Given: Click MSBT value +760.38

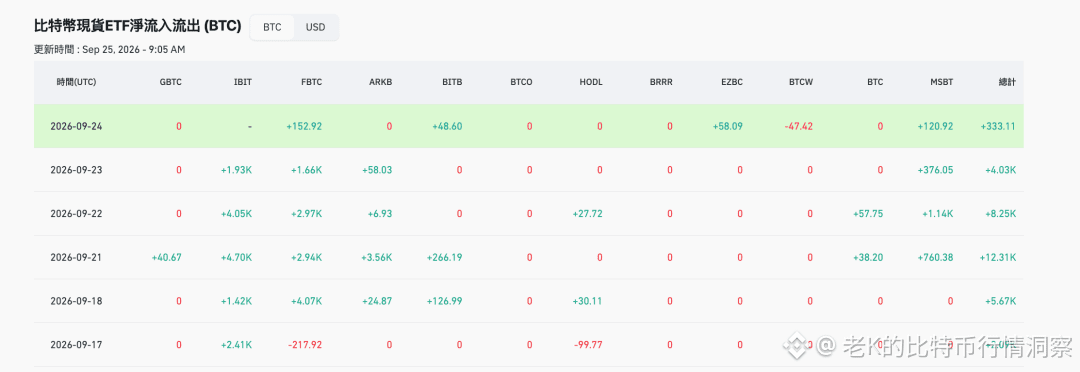Looking at the screenshot, I should pos(935,257).
